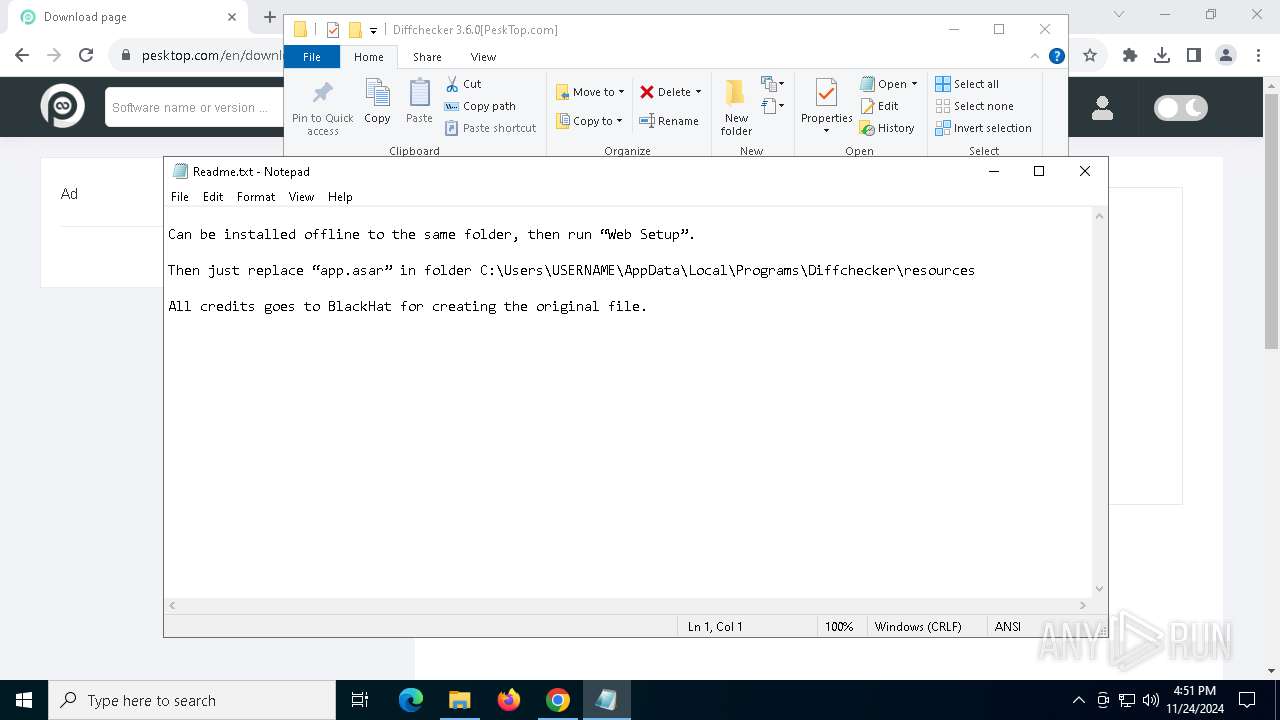
Task: Click Notepad horizontal scrollbar right arrow
Action: coord(1082,605)
